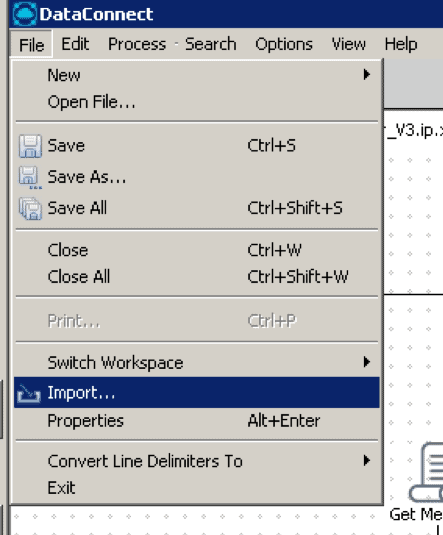Click the DataConnect app logo icon
Screen dimensions: 443x535
tap(24, 14)
